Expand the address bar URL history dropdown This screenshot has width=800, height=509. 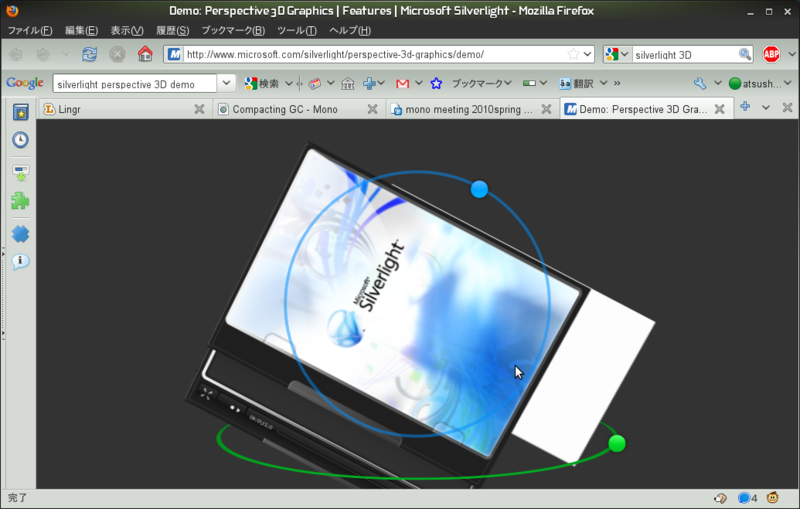pos(587,54)
